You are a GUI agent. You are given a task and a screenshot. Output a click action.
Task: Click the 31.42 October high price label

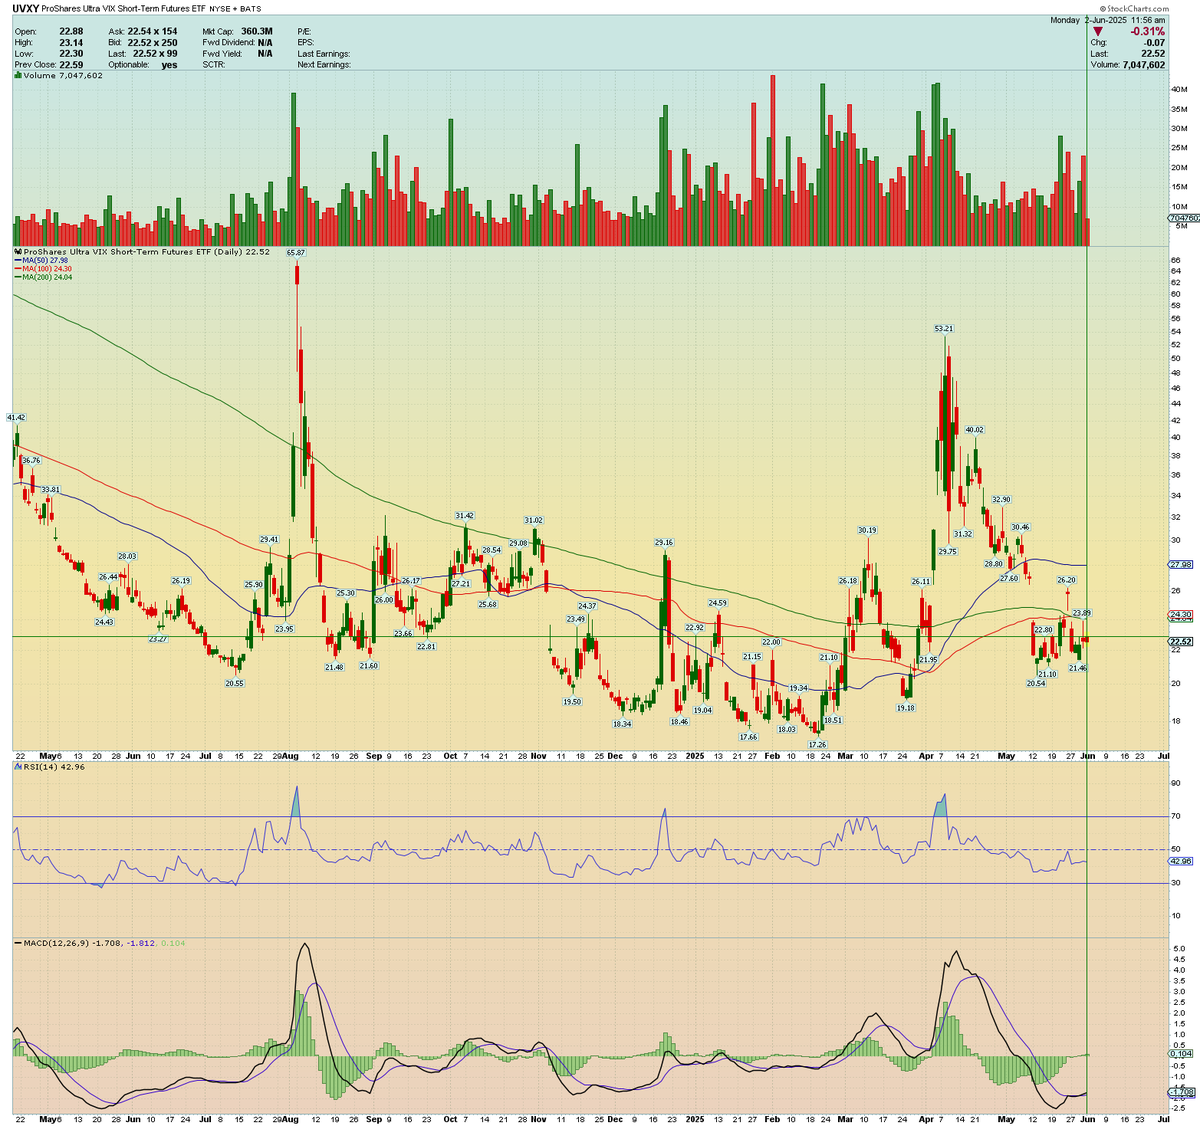(x=464, y=516)
